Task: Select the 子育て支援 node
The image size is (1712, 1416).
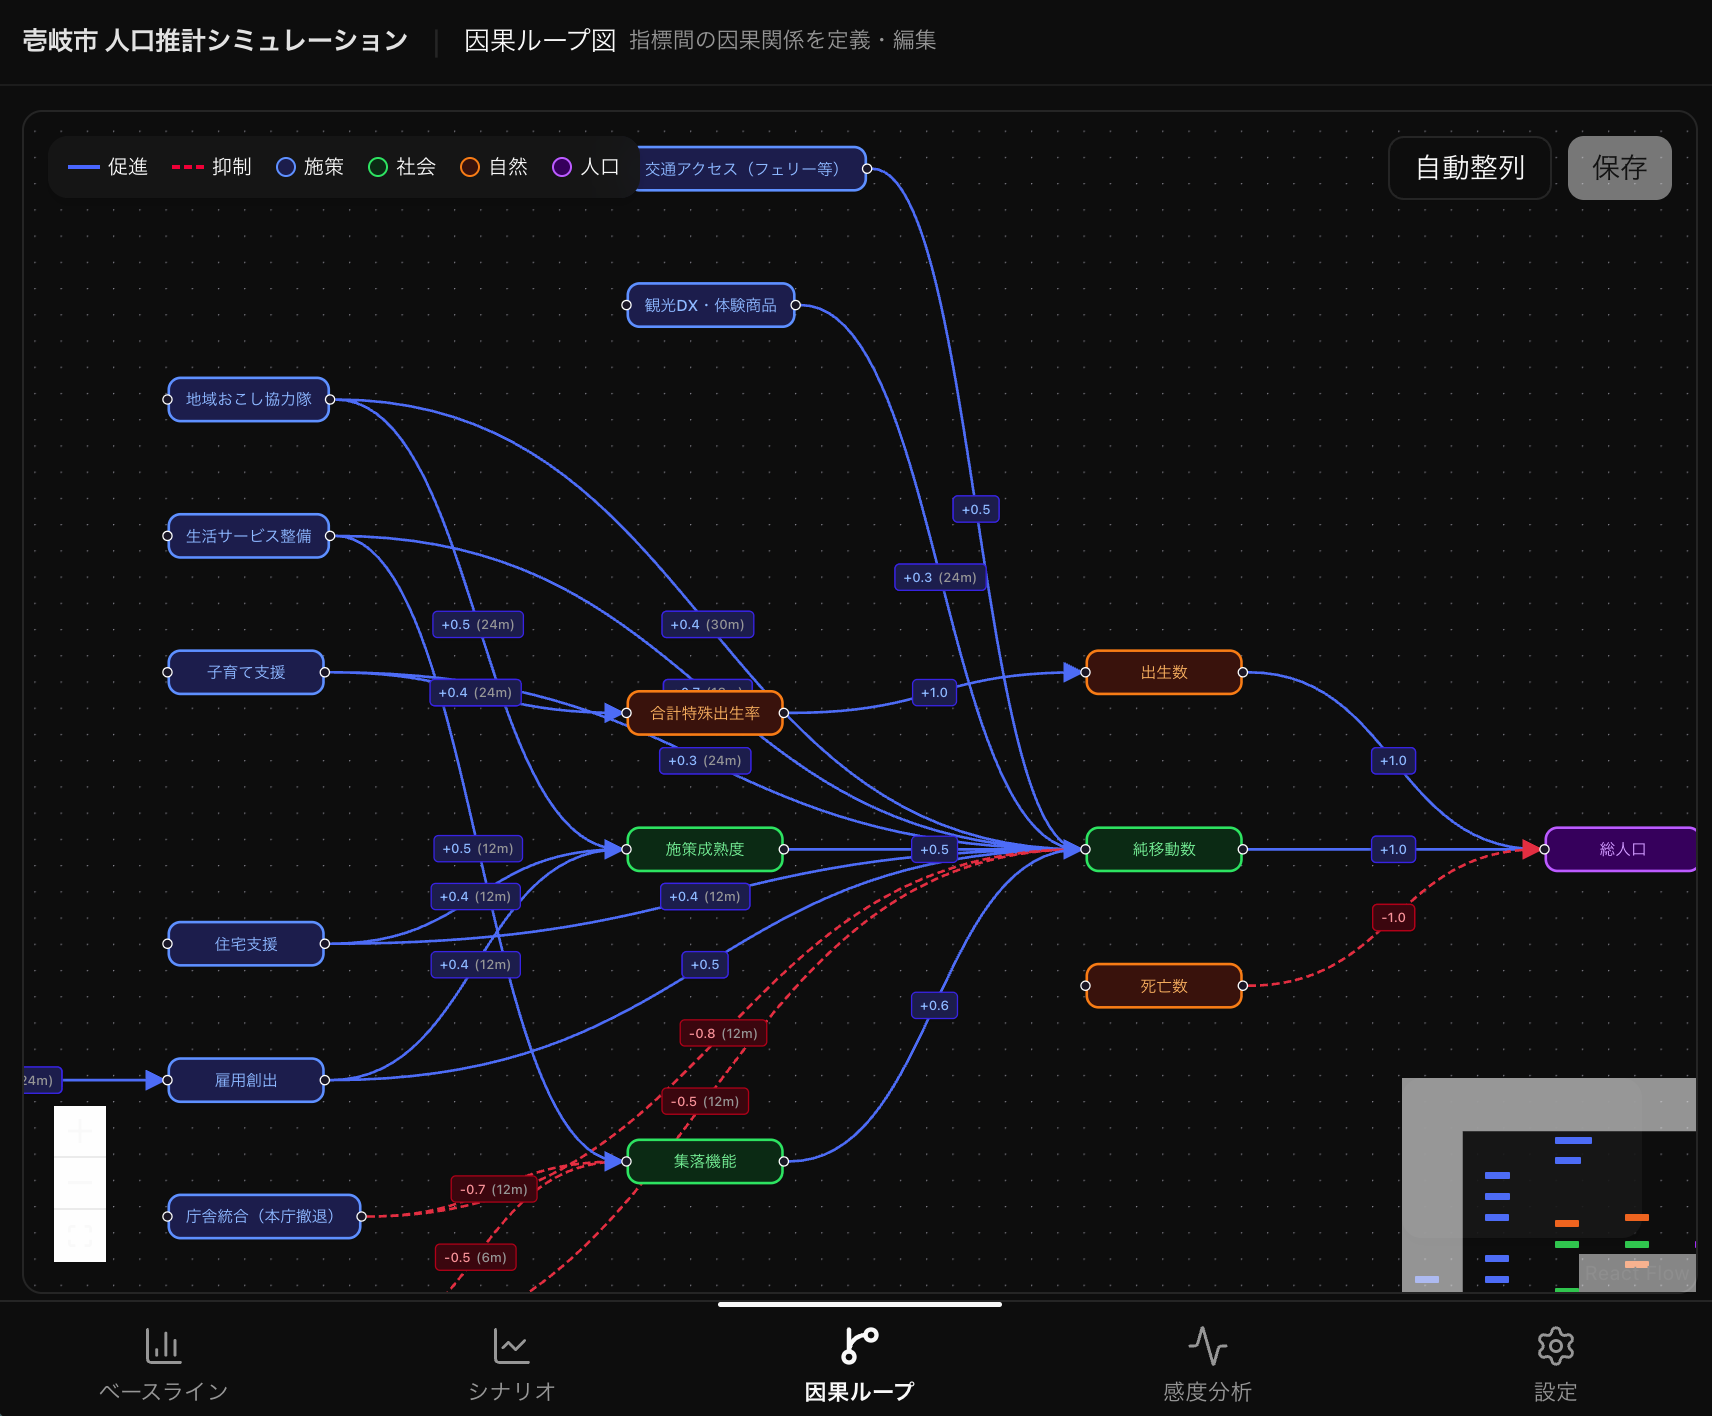Action: click(246, 672)
